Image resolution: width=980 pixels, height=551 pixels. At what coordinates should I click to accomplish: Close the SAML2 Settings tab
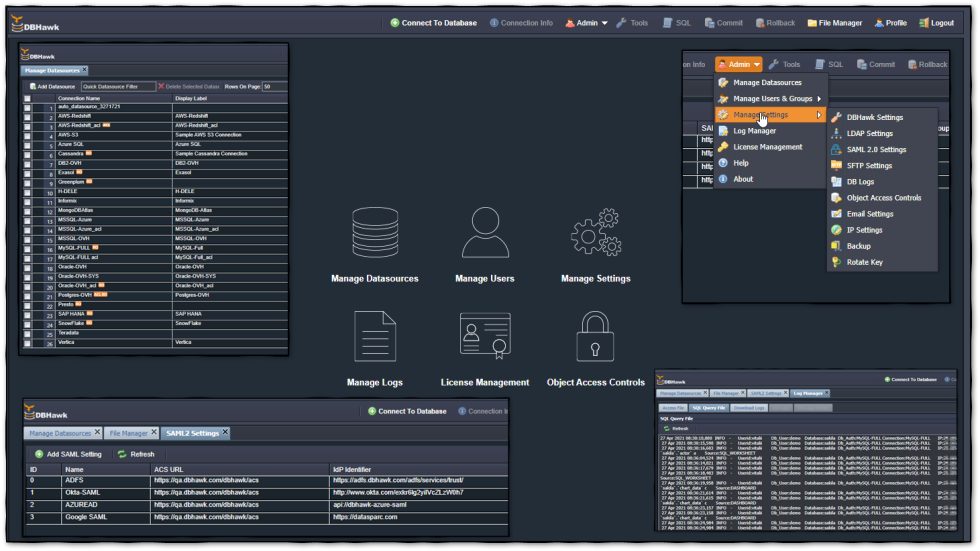pyautogui.click(x=225, y=433)
